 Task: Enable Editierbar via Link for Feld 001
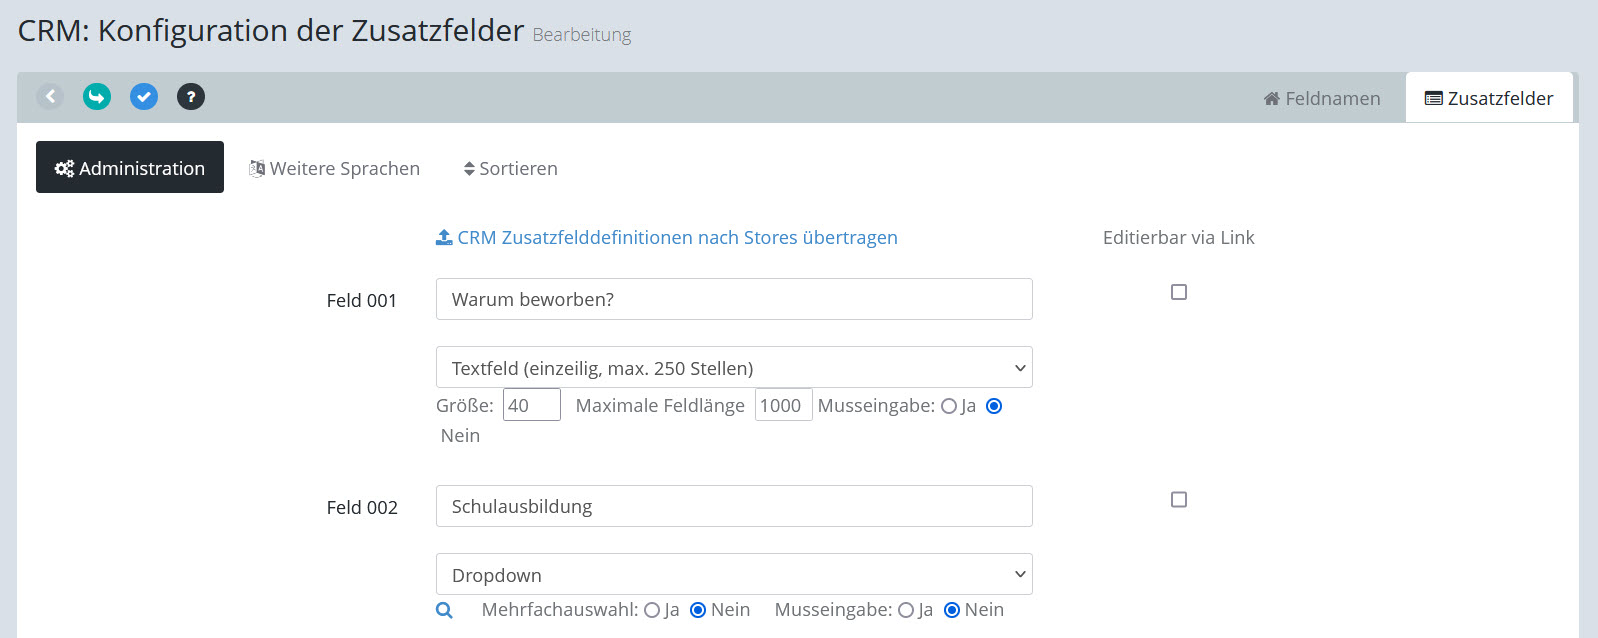[x=1179, y=292]
